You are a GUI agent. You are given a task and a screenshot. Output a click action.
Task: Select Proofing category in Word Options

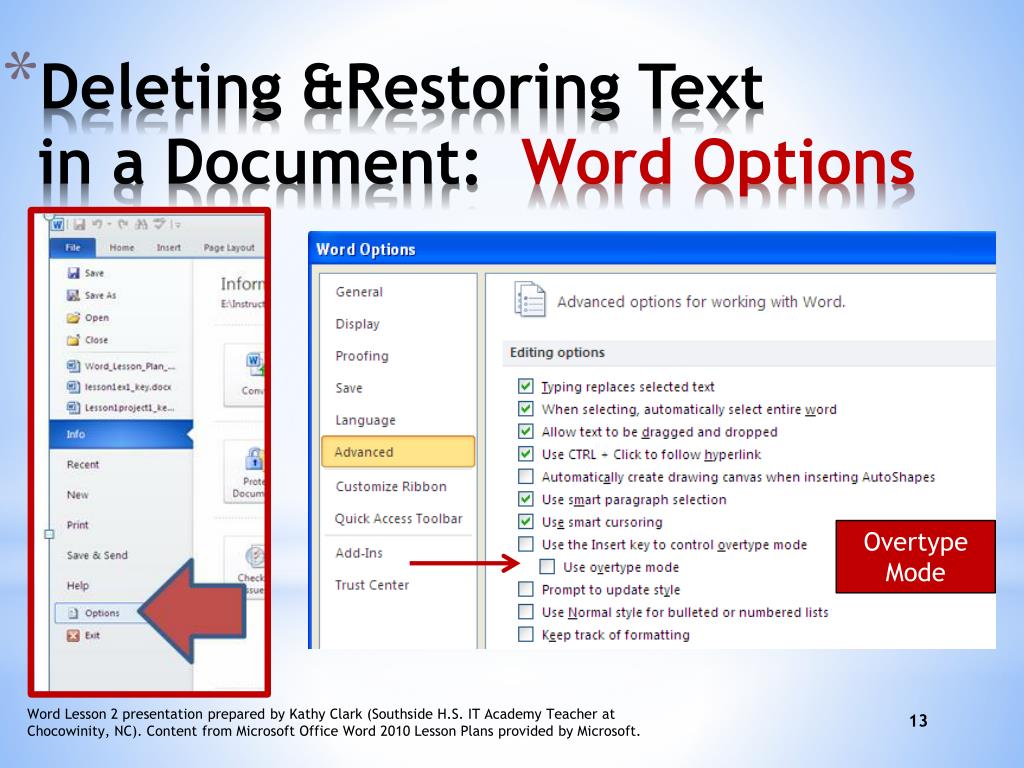pos(362,356)
